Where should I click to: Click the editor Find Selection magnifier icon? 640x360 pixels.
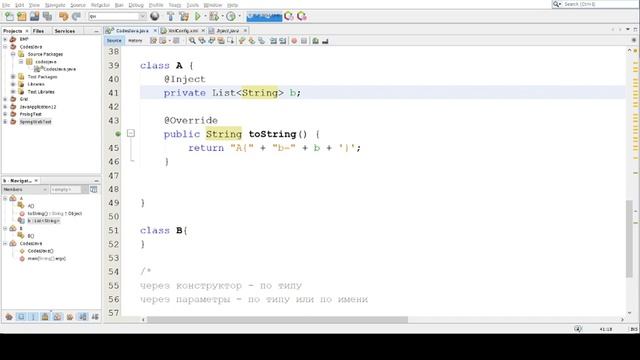click(x=192, y=41)
